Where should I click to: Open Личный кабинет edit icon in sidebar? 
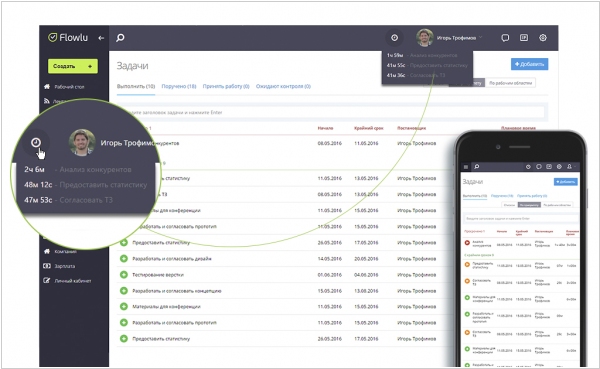tap(47, 280)
